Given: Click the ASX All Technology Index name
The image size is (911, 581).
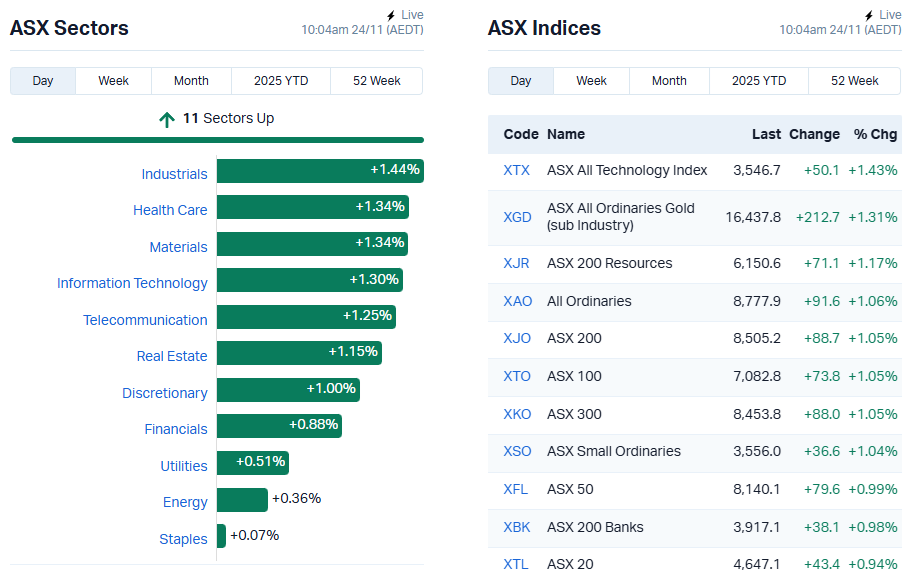Looking at the screenshot, I should tap(627, 170).
